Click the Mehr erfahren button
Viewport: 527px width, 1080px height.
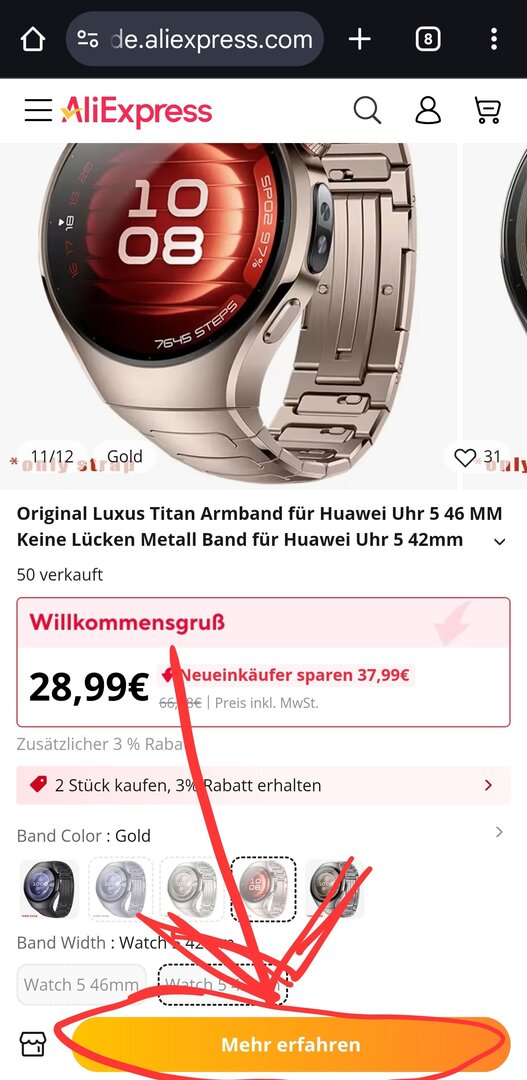click(291, 1044)
